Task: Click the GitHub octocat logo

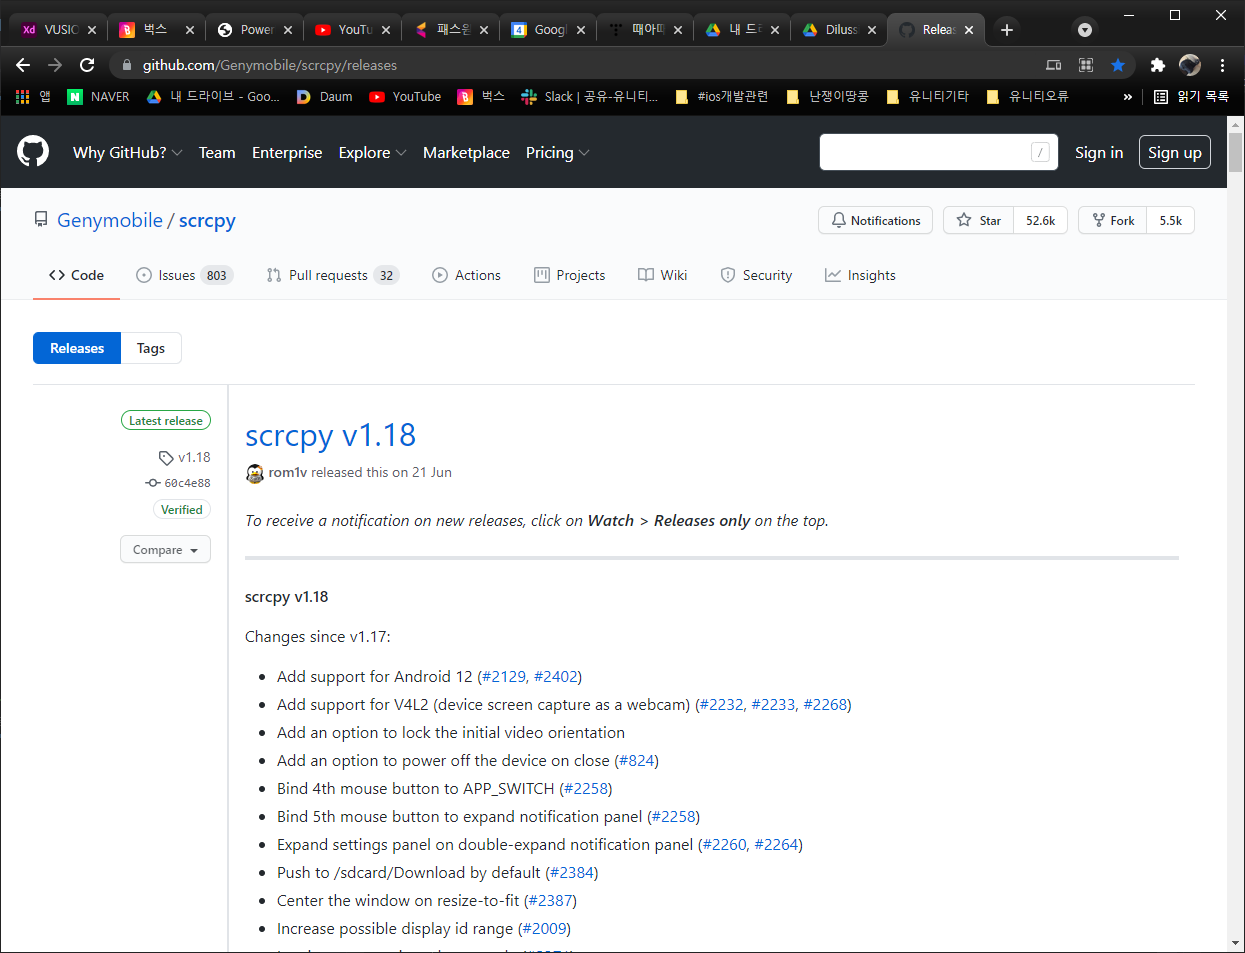Action: (x=33, y=152)
